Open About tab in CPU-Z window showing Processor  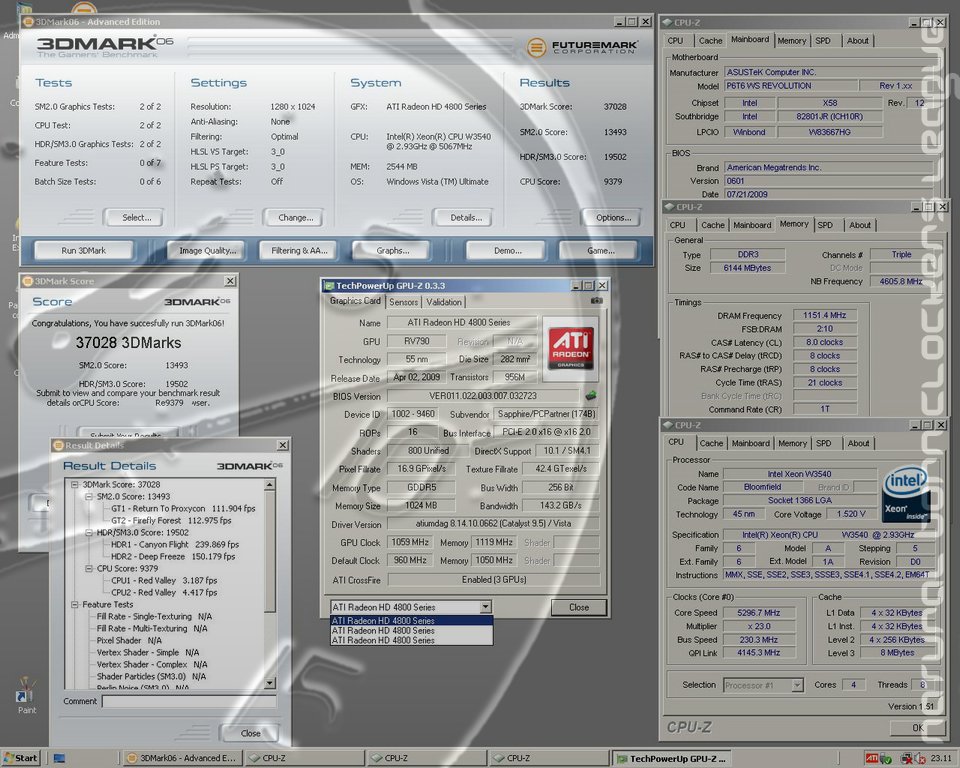858,443
